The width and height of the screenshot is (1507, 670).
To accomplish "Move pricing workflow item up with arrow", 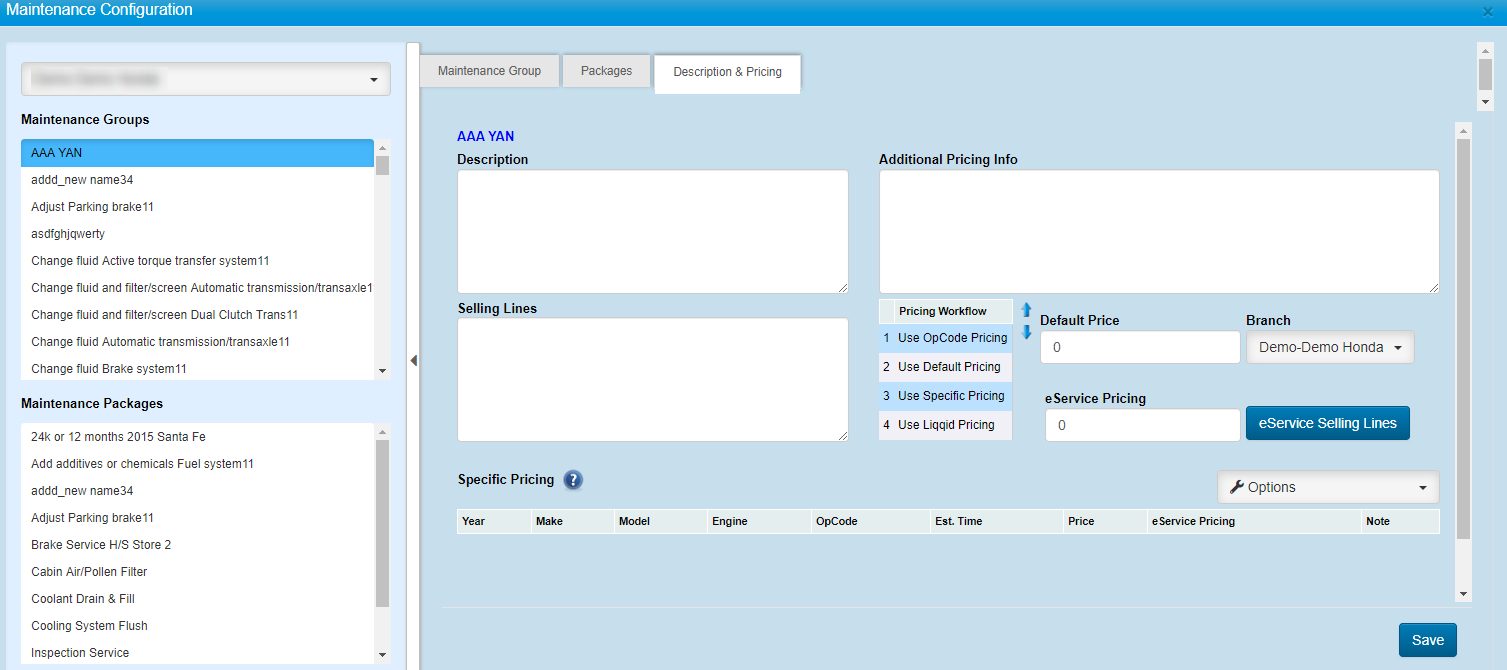I will [x=1026, y=310].
